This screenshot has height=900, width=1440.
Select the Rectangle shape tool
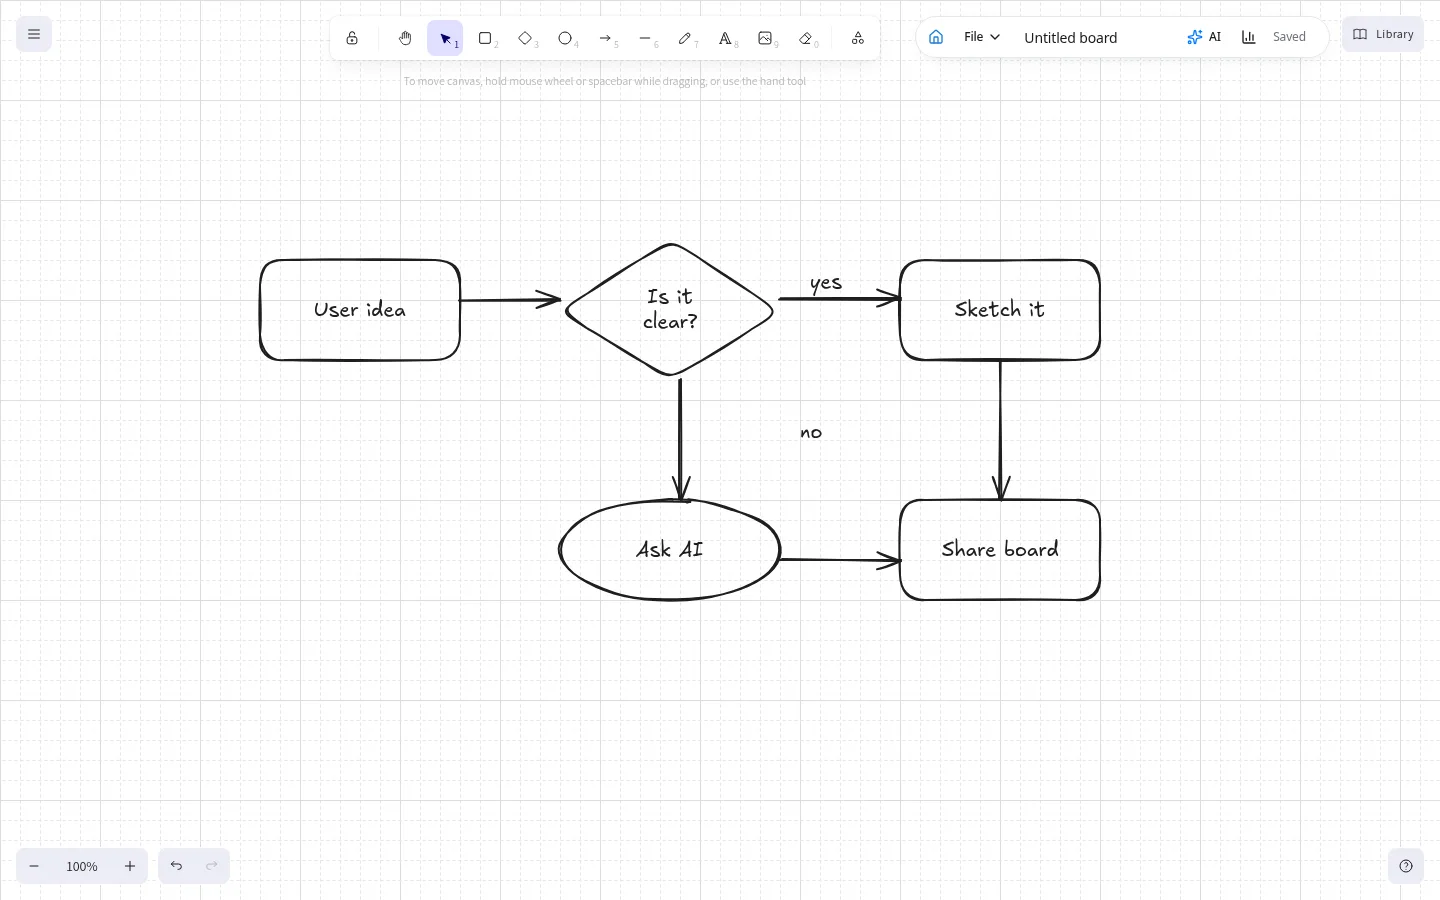click(485, 38)
